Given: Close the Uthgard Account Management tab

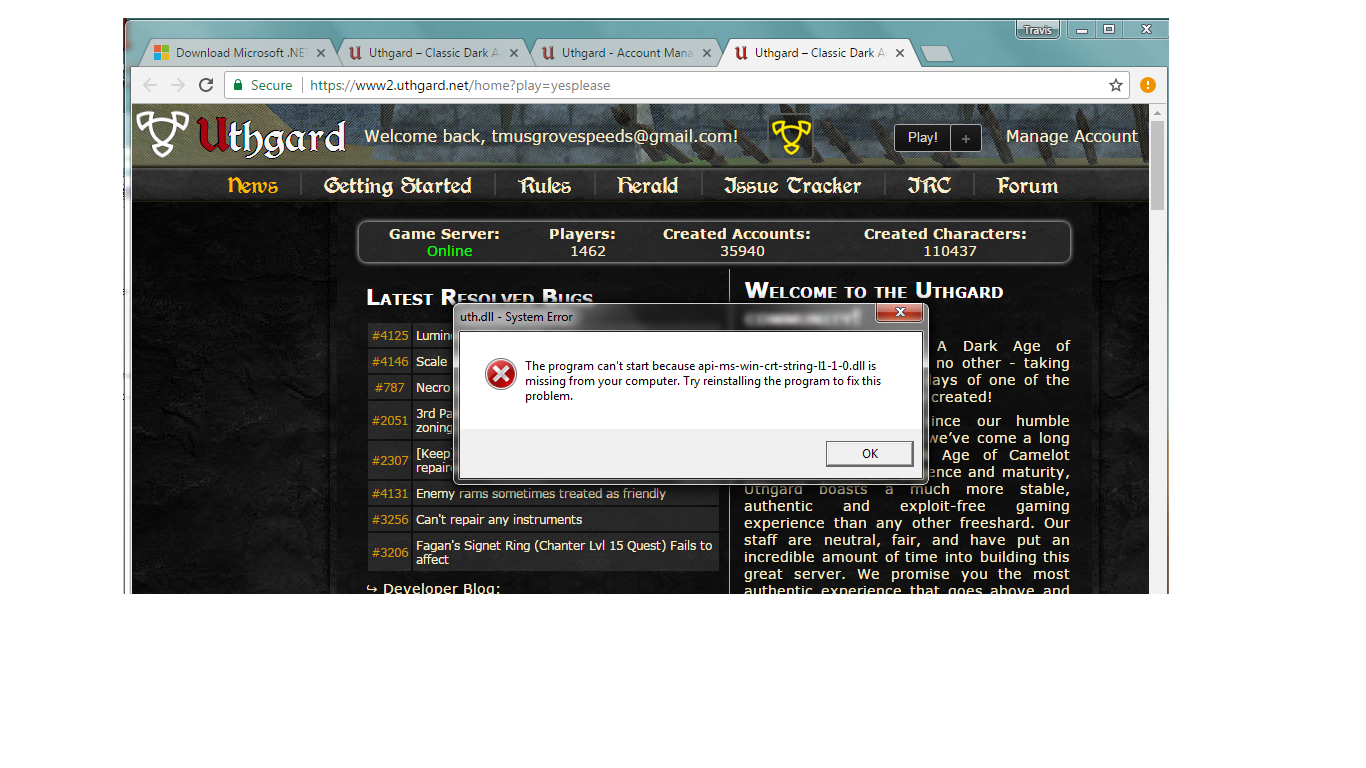Looking at the screenshot, I should (x=707, y=53).
